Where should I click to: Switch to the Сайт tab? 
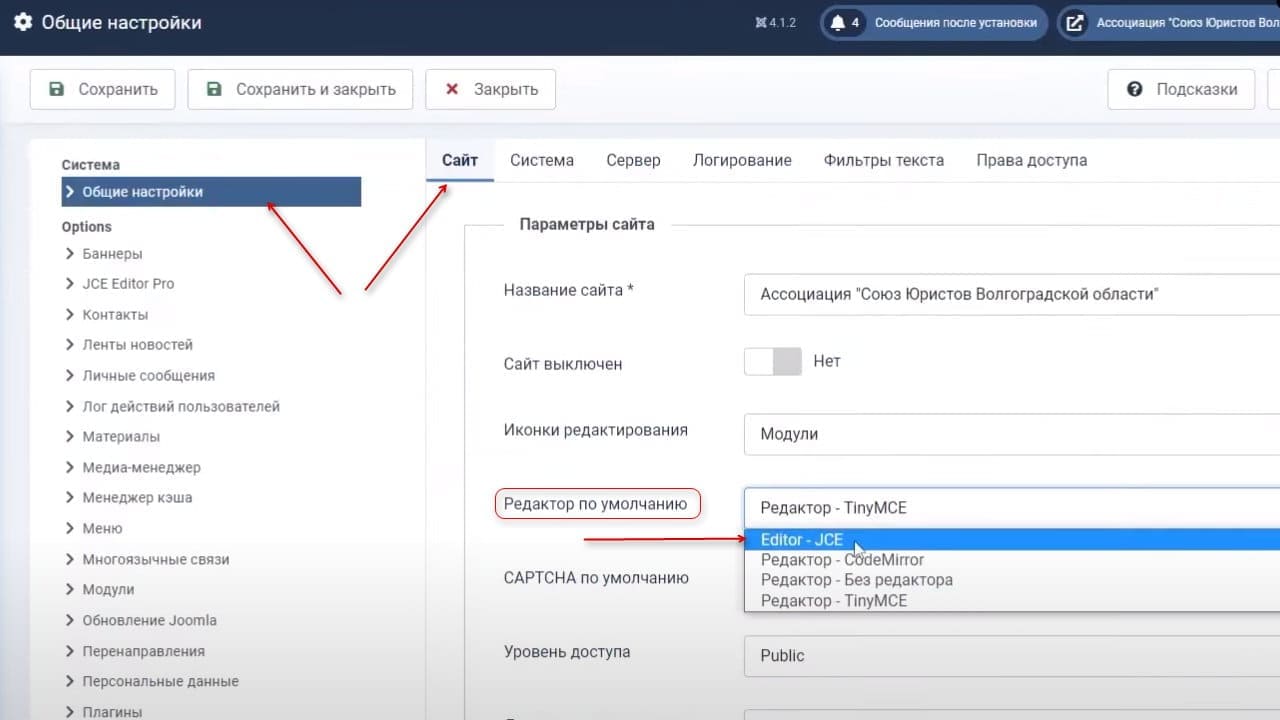pos(460,160)
